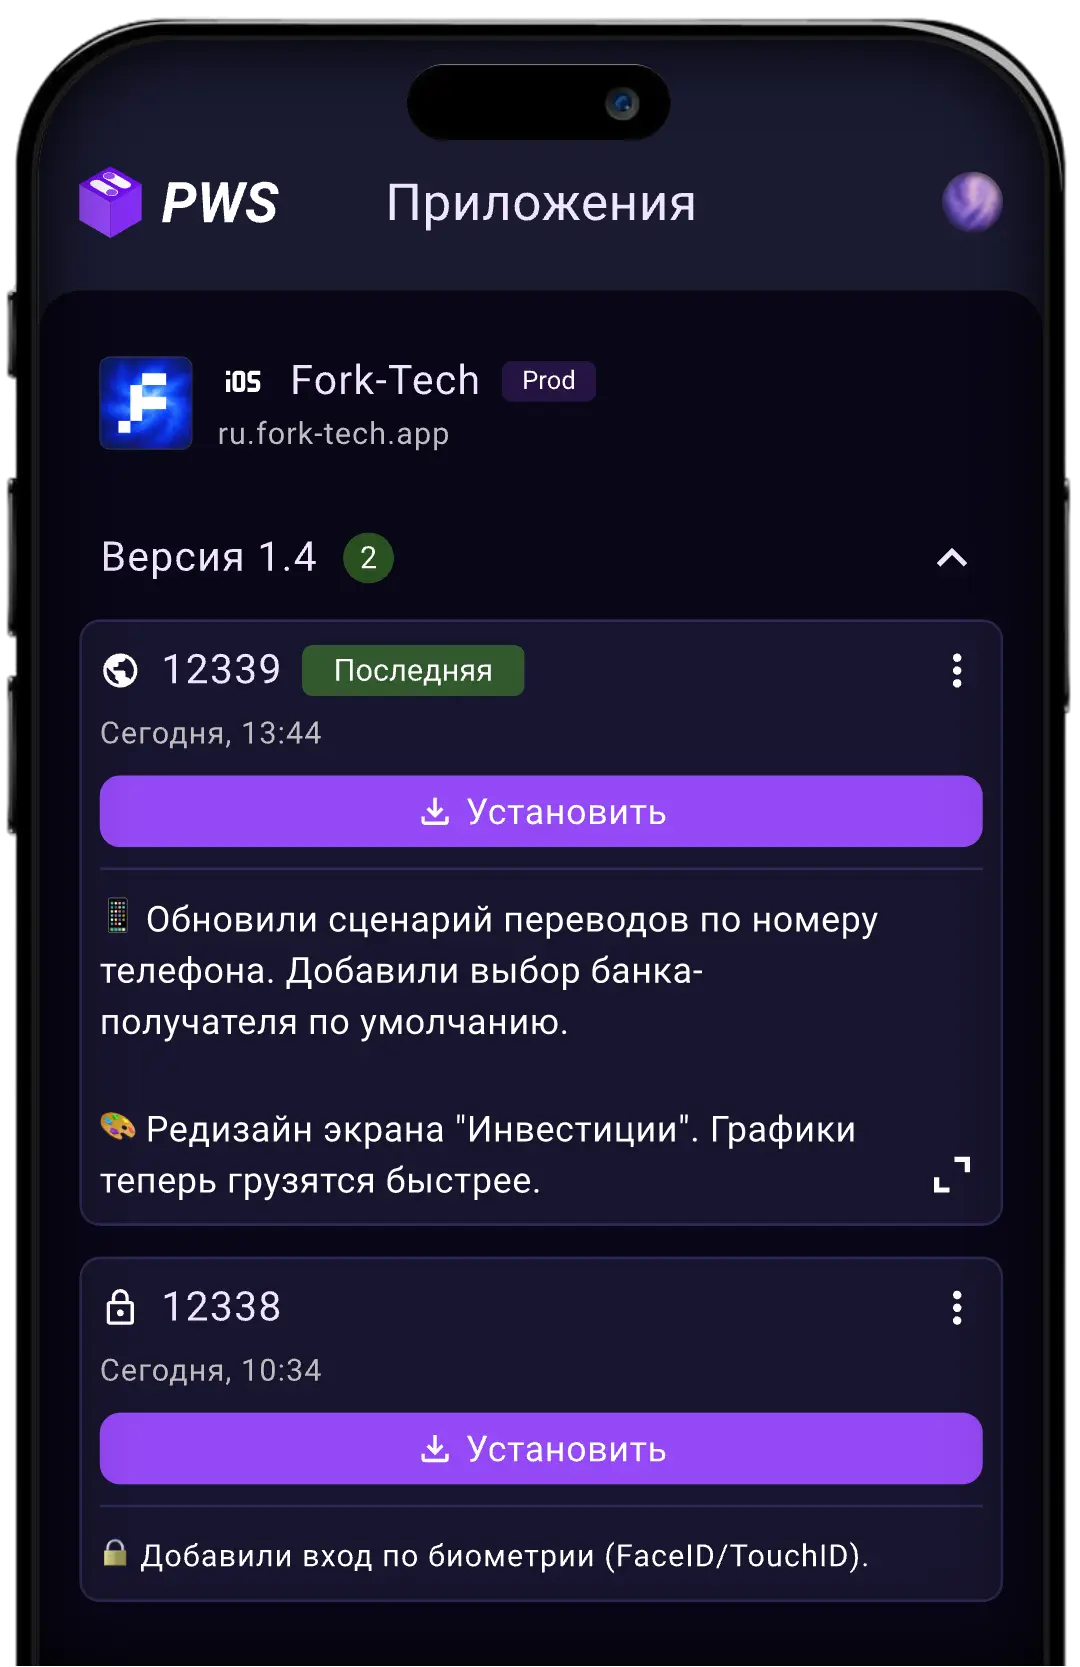
Task: Open the user profile avatar
Action: click(971, 202)
